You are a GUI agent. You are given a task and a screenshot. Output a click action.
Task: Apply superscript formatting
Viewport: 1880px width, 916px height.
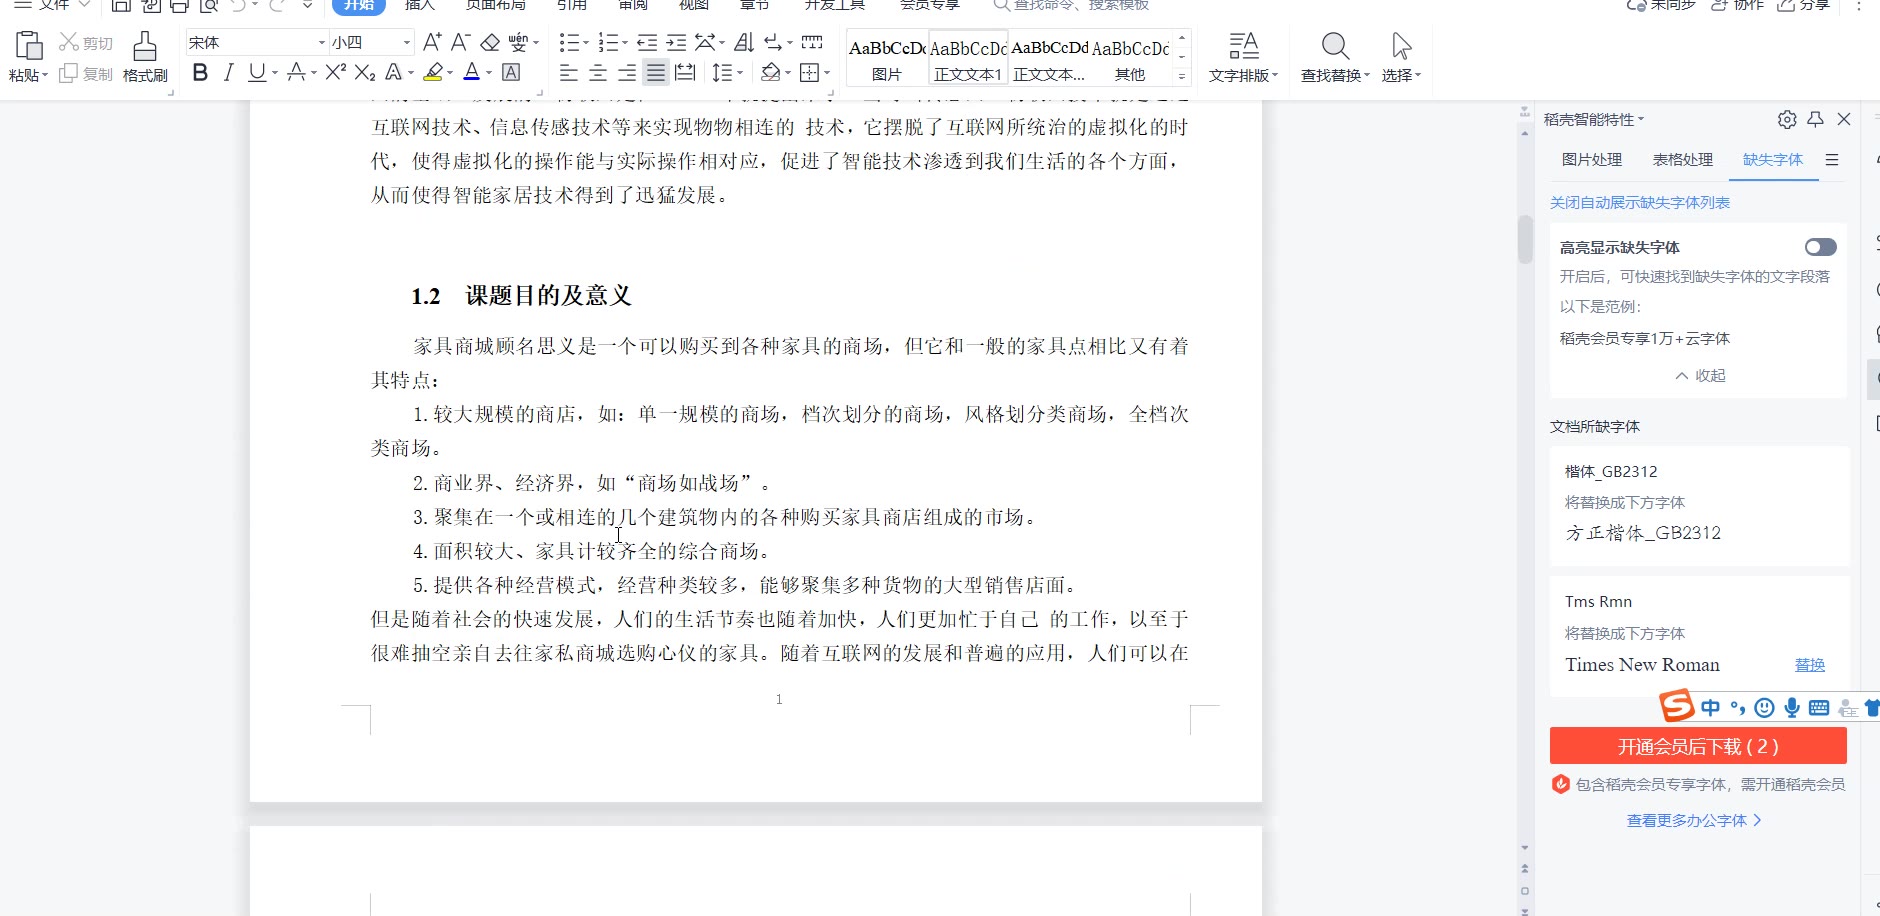pos(336,72)
